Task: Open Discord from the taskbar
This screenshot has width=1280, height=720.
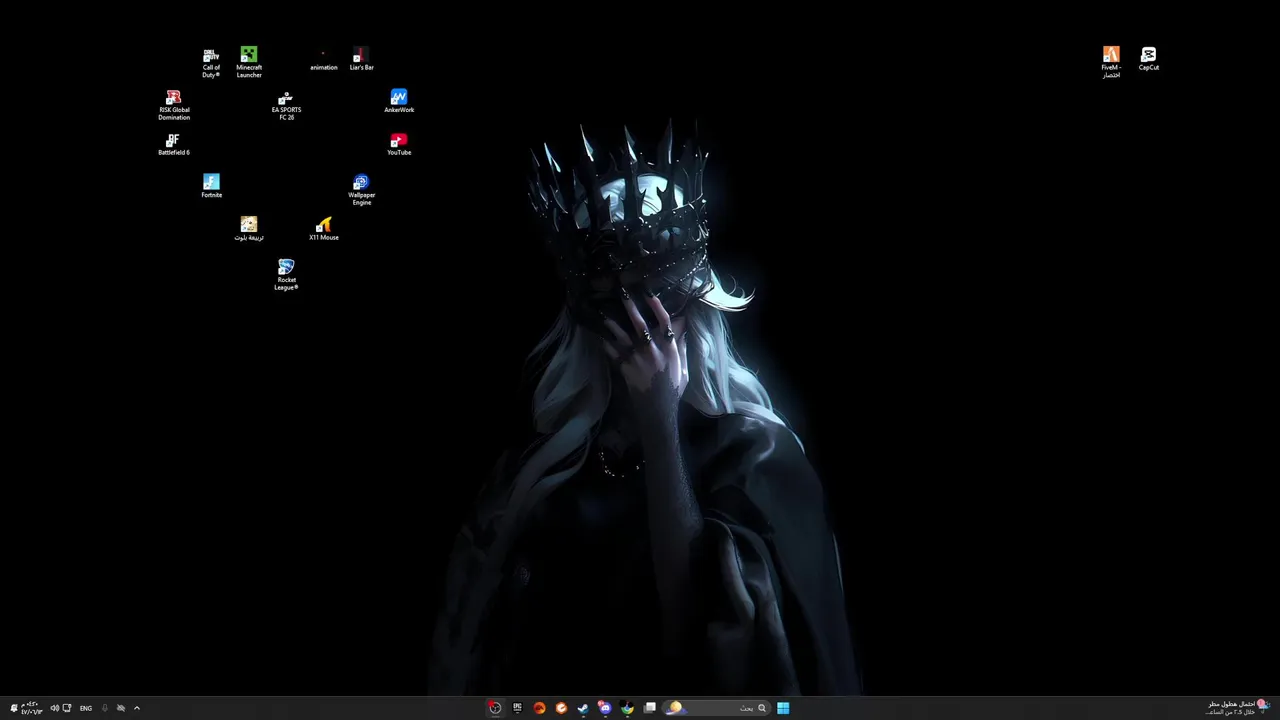Action: (605, 708)
